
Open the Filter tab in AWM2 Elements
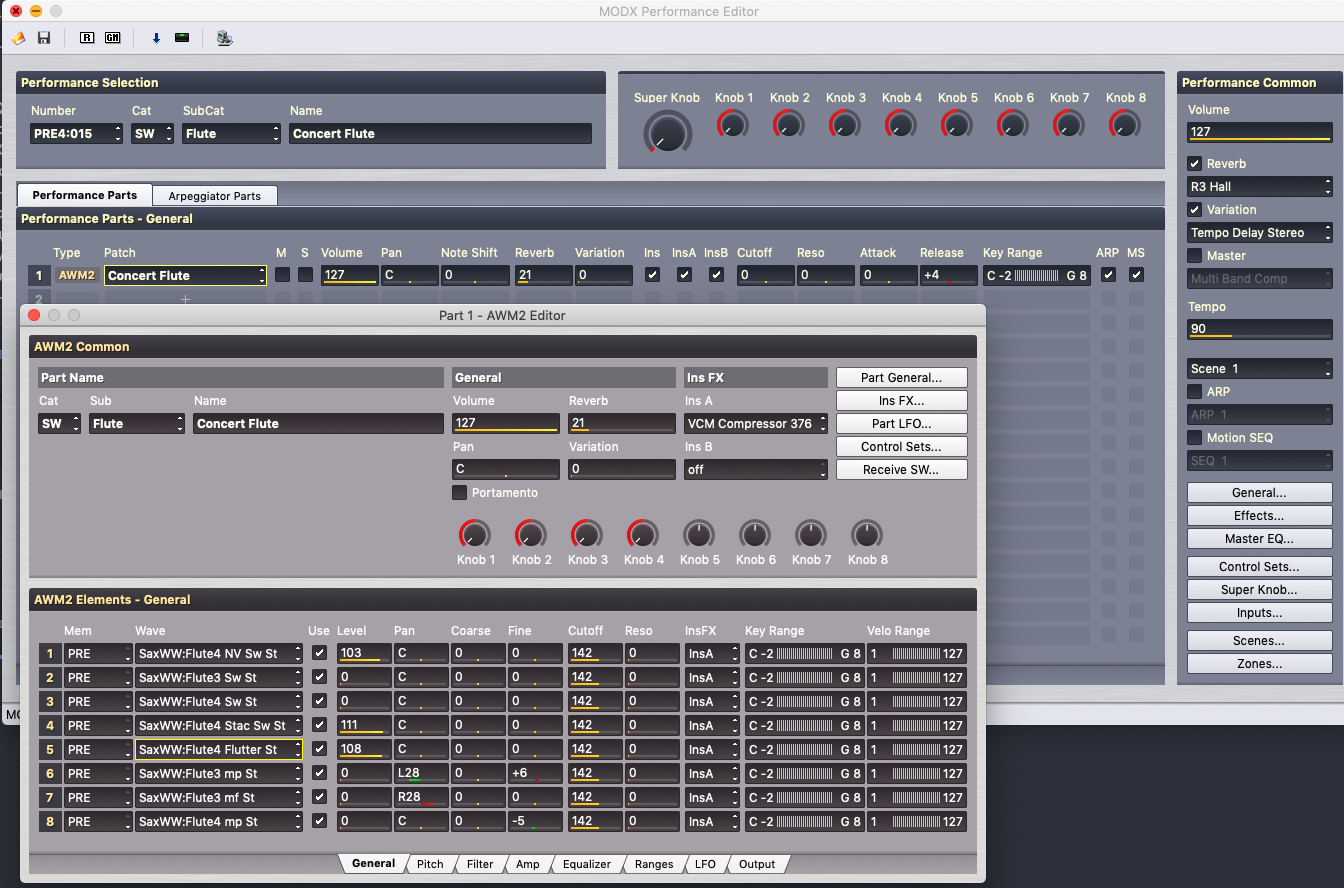click(x=480, y=864)
